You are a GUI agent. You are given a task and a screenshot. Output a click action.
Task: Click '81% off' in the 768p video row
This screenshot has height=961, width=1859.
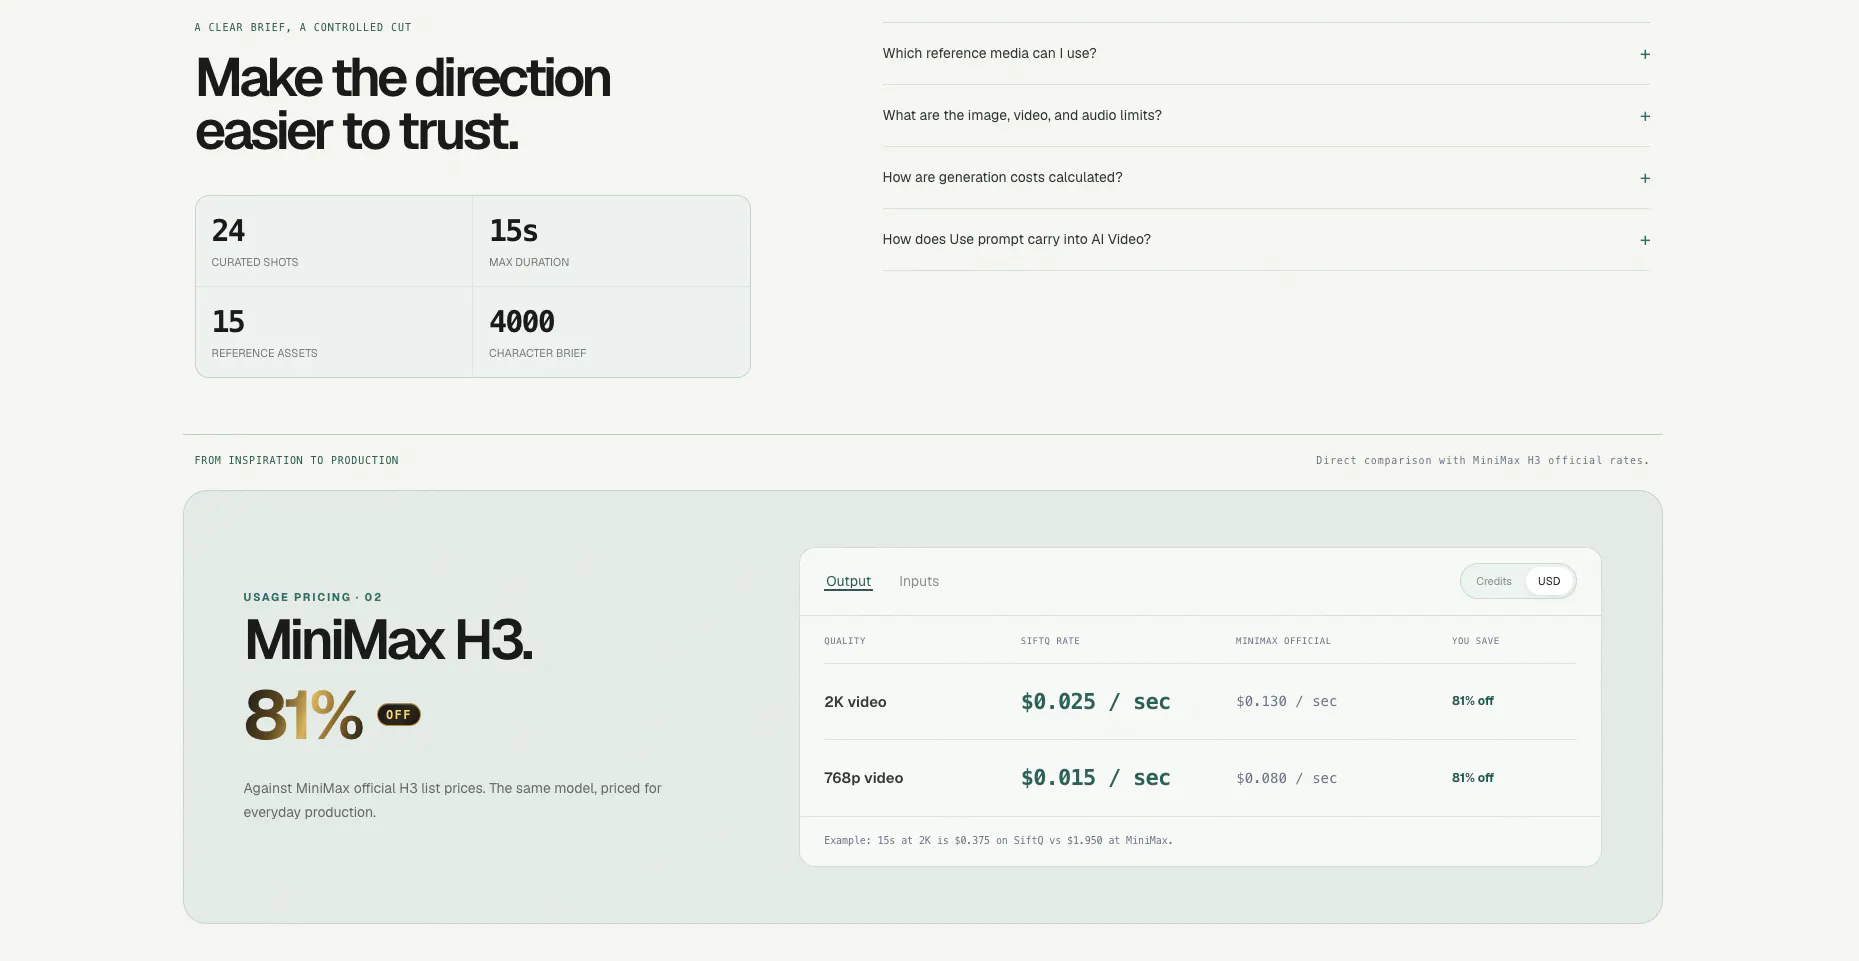coord(1473,778)
